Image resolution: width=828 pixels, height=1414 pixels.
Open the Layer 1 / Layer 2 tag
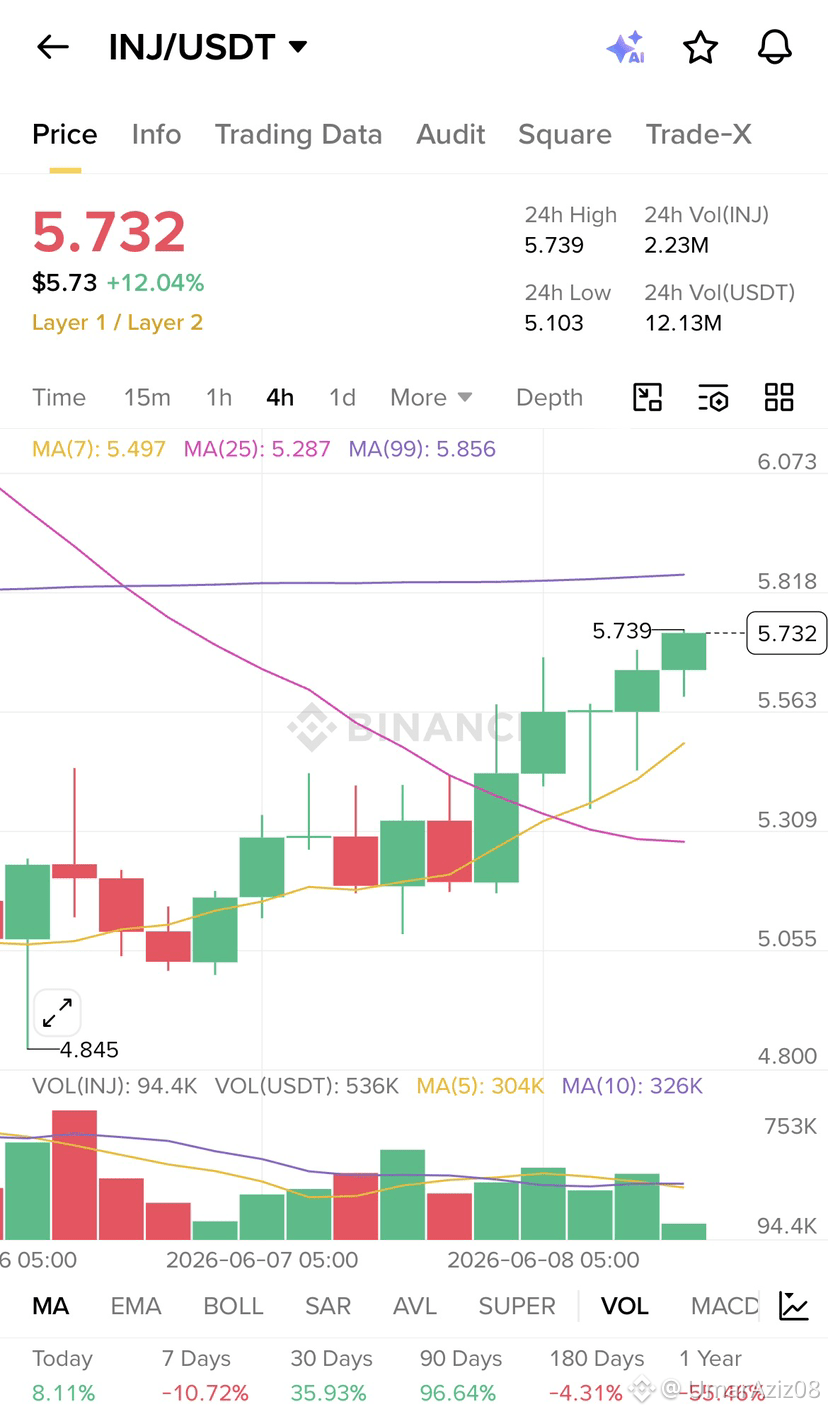pyautogui.click(x=117, y=322)
